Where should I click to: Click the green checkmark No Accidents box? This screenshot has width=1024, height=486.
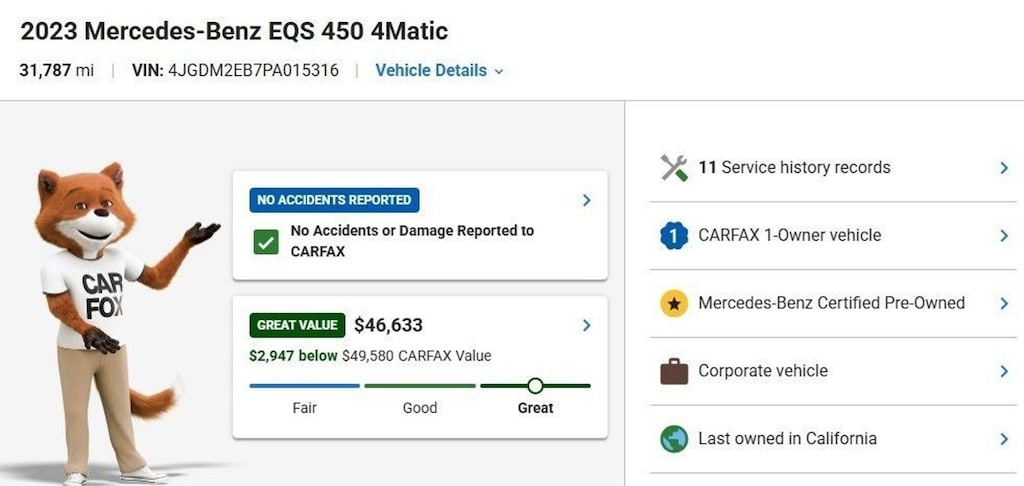coord(266,242)
